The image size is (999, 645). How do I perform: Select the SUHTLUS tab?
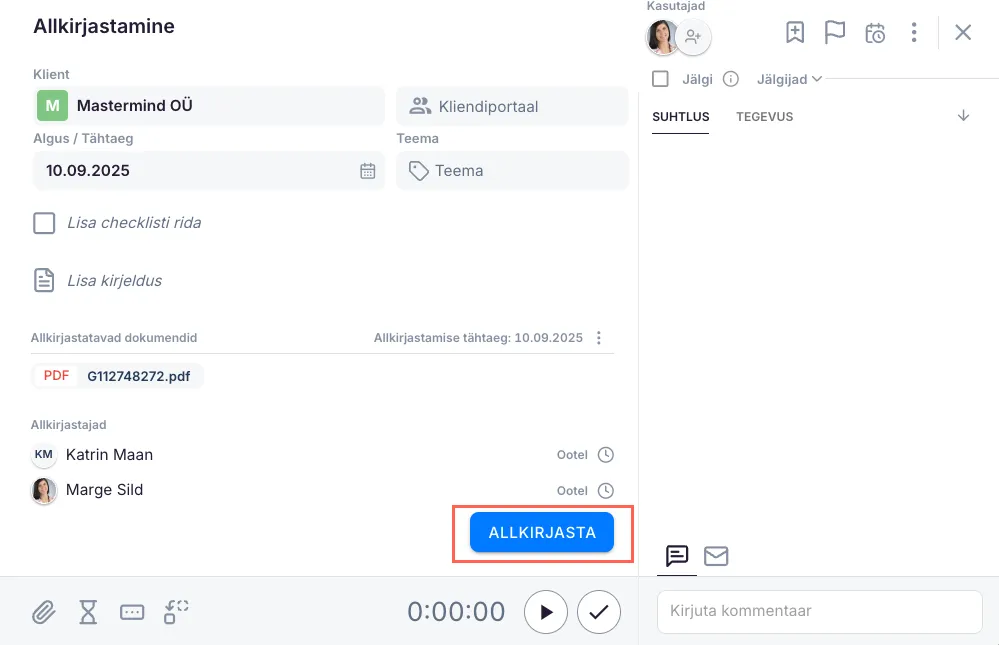coord(680,117)
